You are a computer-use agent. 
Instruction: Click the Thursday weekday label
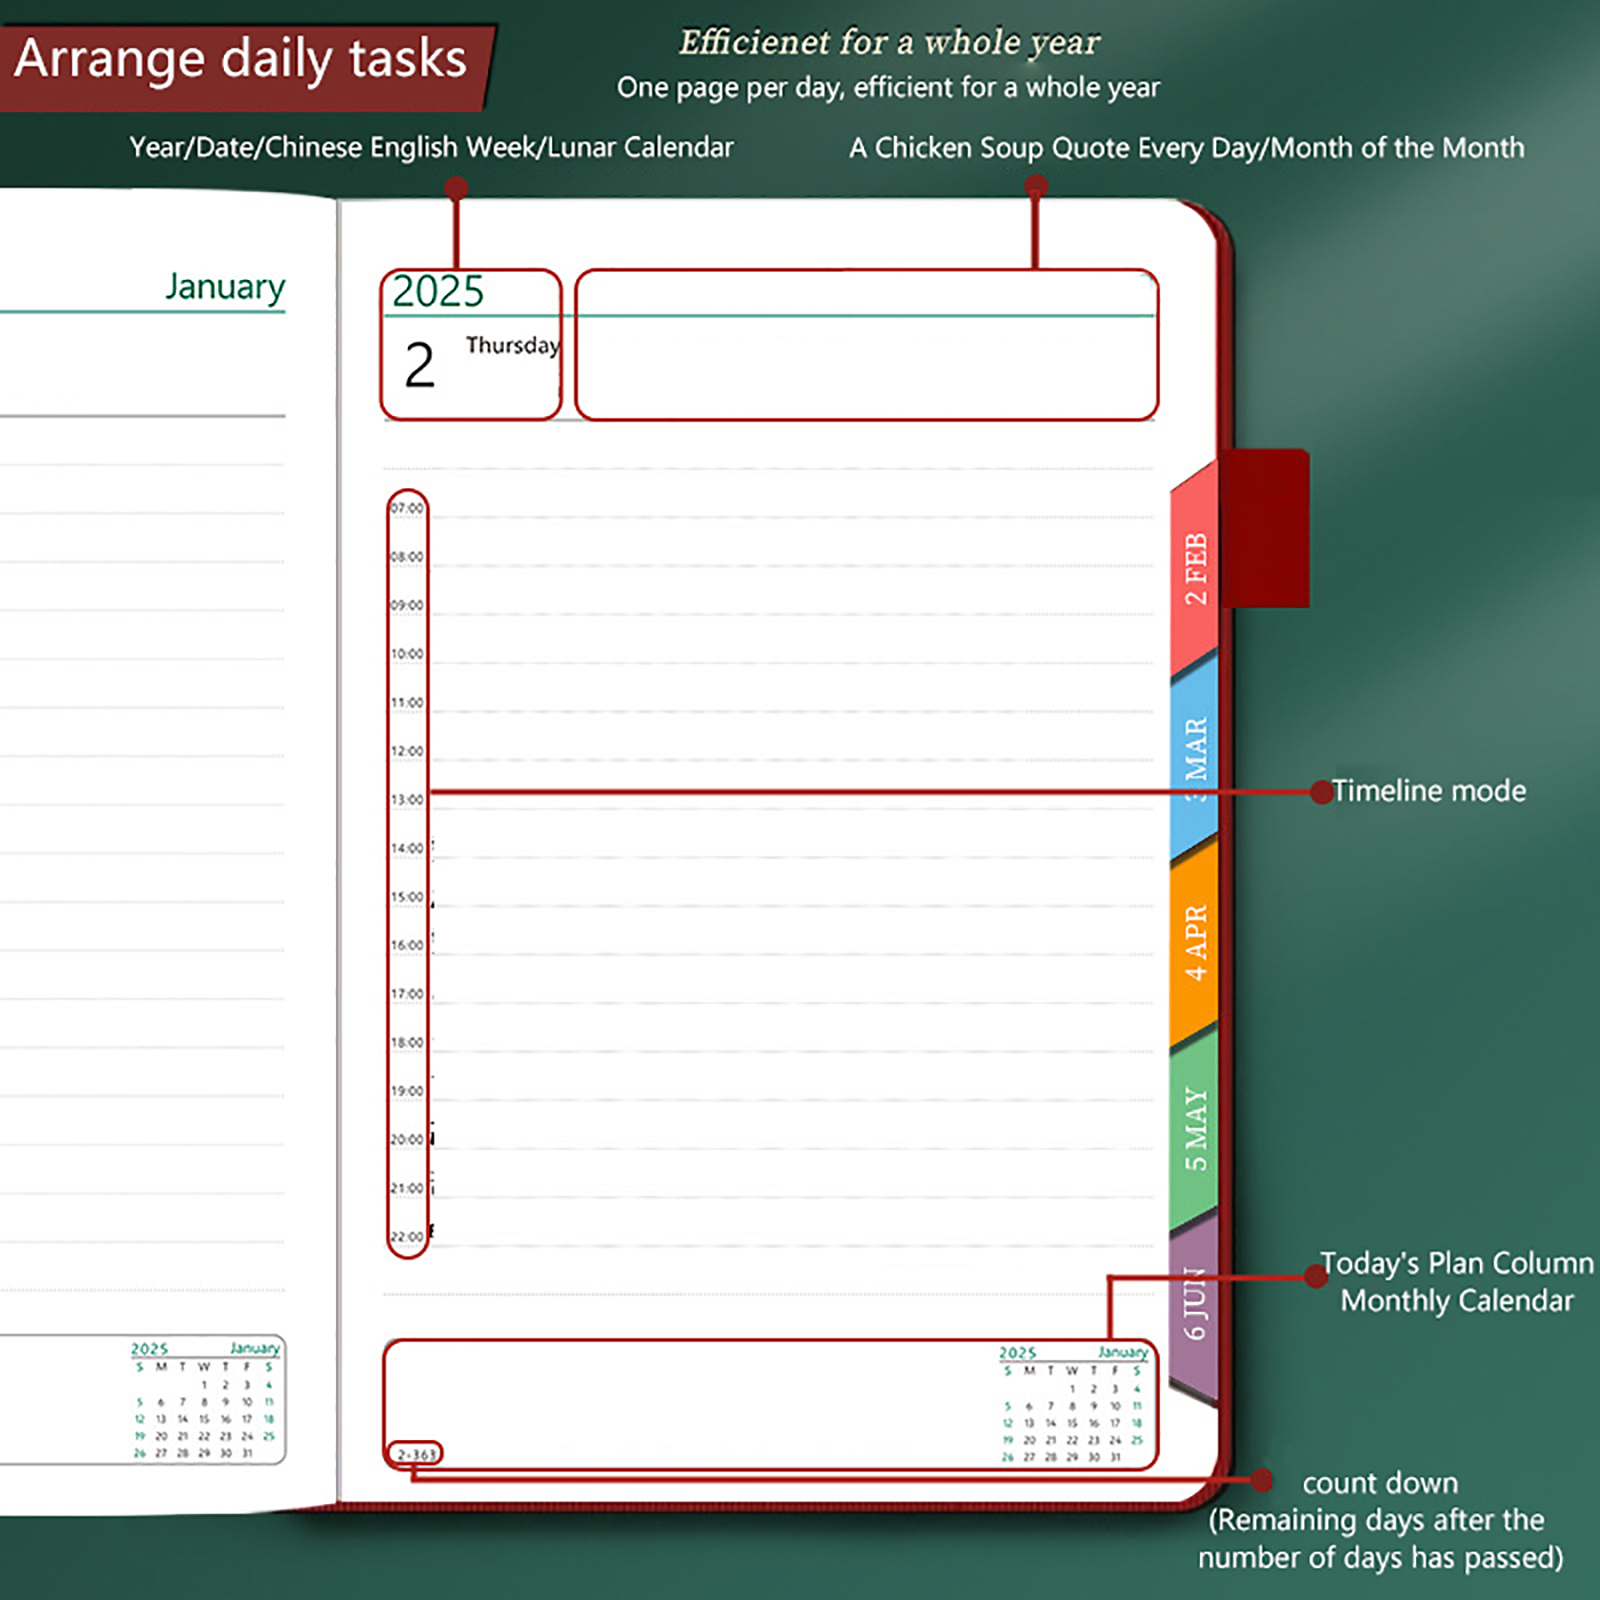tap(512, 345)
